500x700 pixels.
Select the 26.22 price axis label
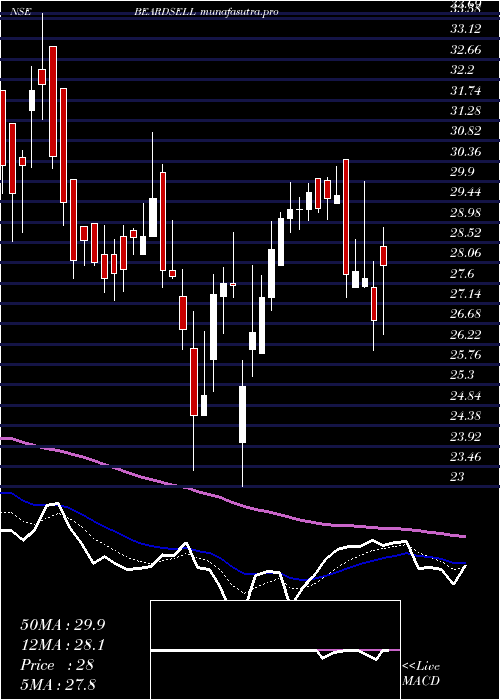(x=466, y=335)
